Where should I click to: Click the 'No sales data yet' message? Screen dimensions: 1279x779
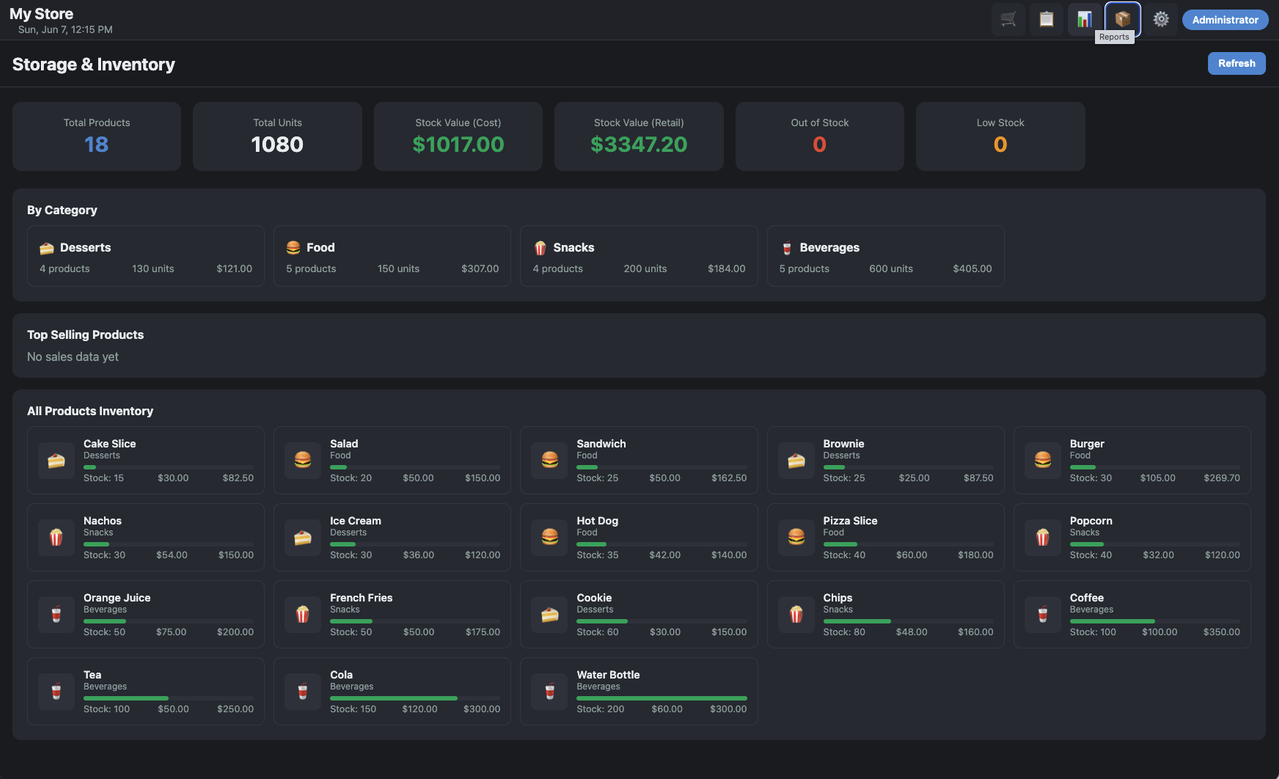pyautogui.click(x=73, y=357)
